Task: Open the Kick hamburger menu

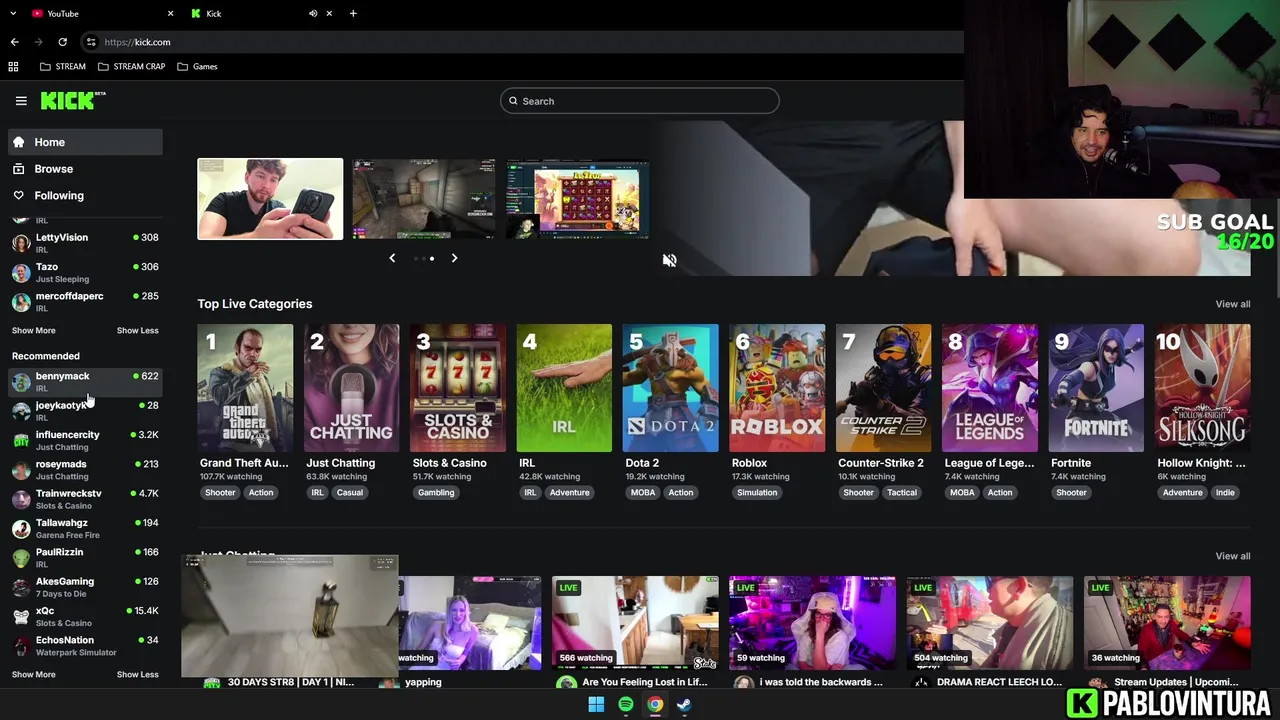Action: click(21, 101)
